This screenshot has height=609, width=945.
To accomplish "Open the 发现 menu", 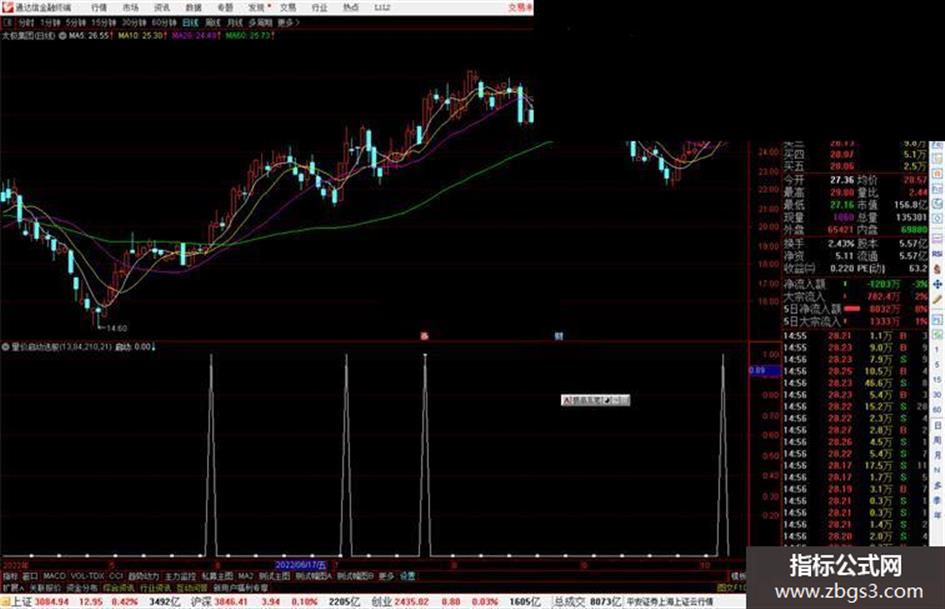I will click(x=257, y=8).
